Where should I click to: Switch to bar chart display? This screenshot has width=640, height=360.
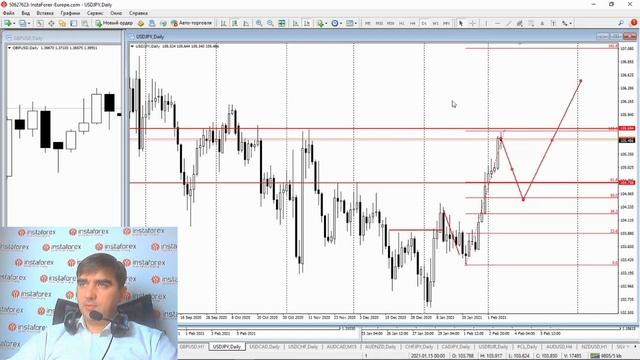[223, 23]
